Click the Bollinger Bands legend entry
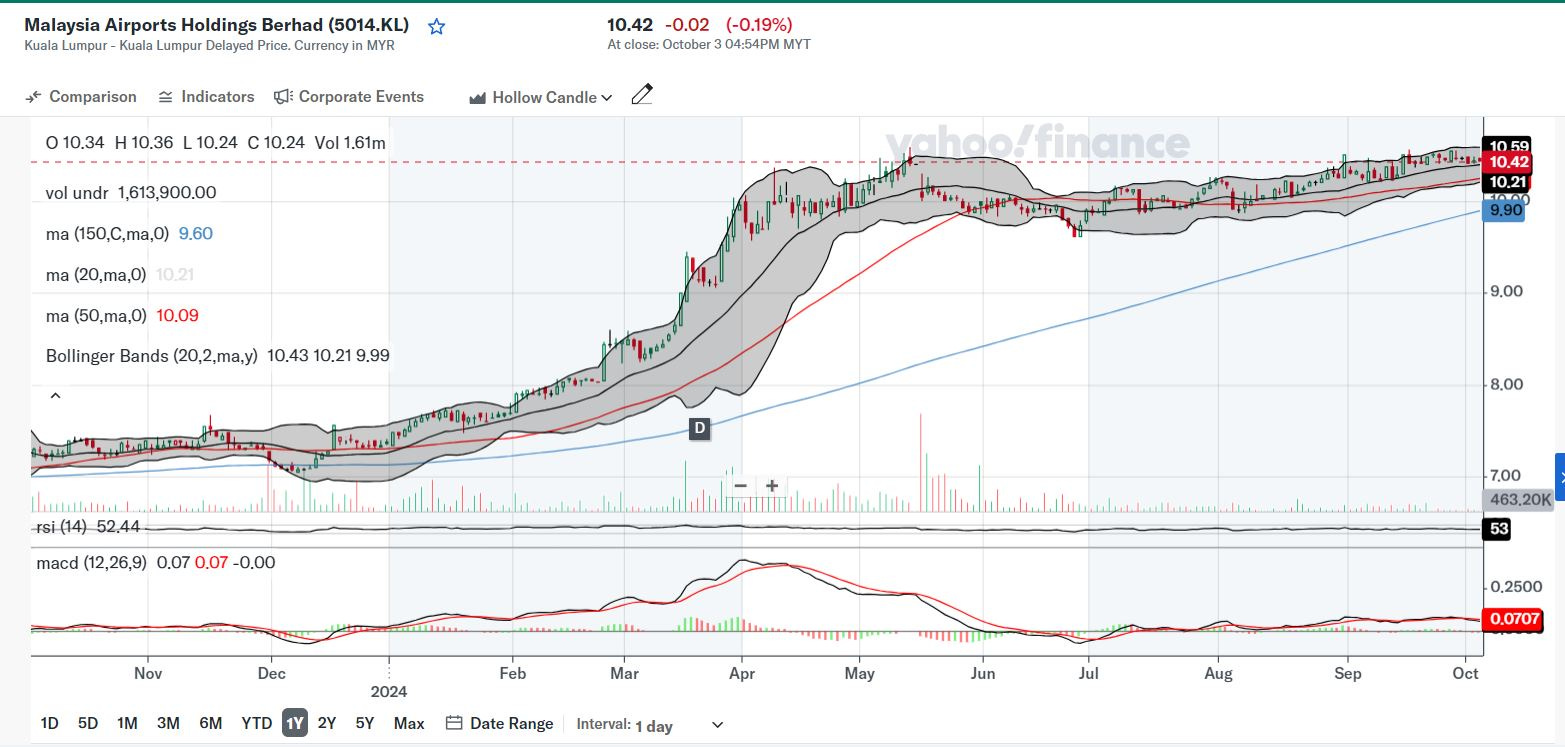 [x=217, y=355]
